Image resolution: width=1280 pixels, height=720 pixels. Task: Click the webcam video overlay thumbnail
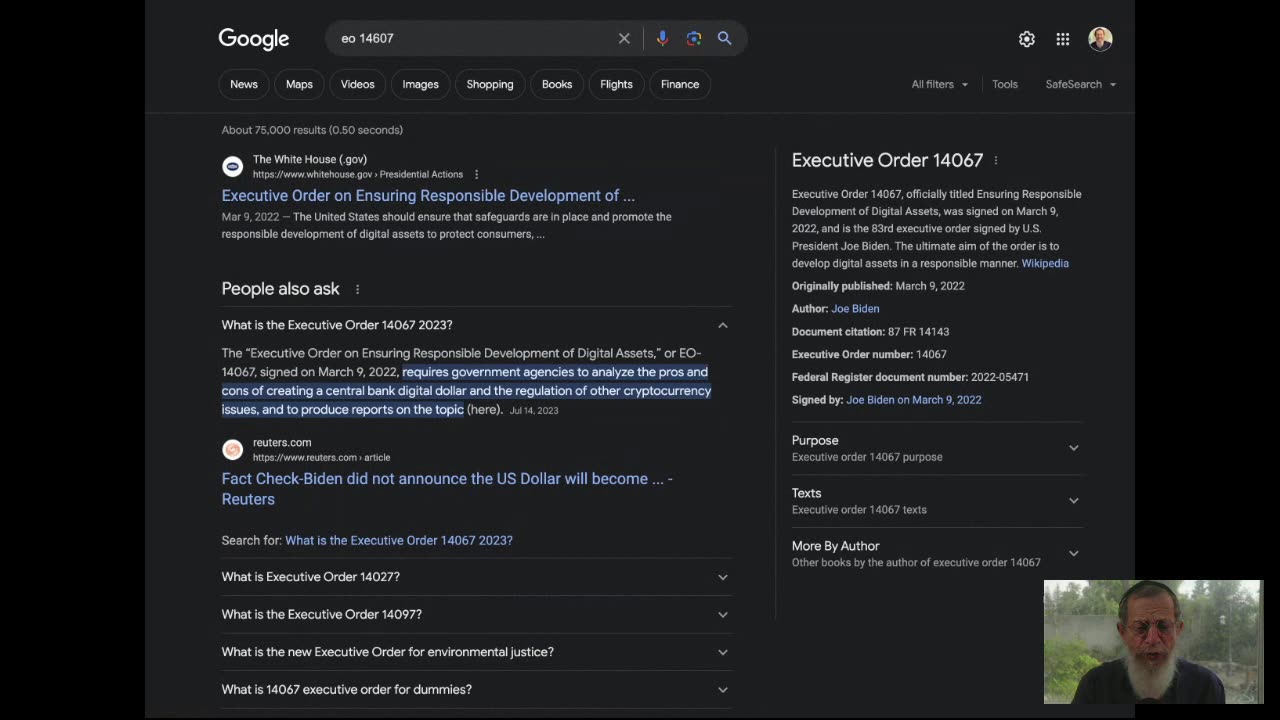click(1153, 642)
